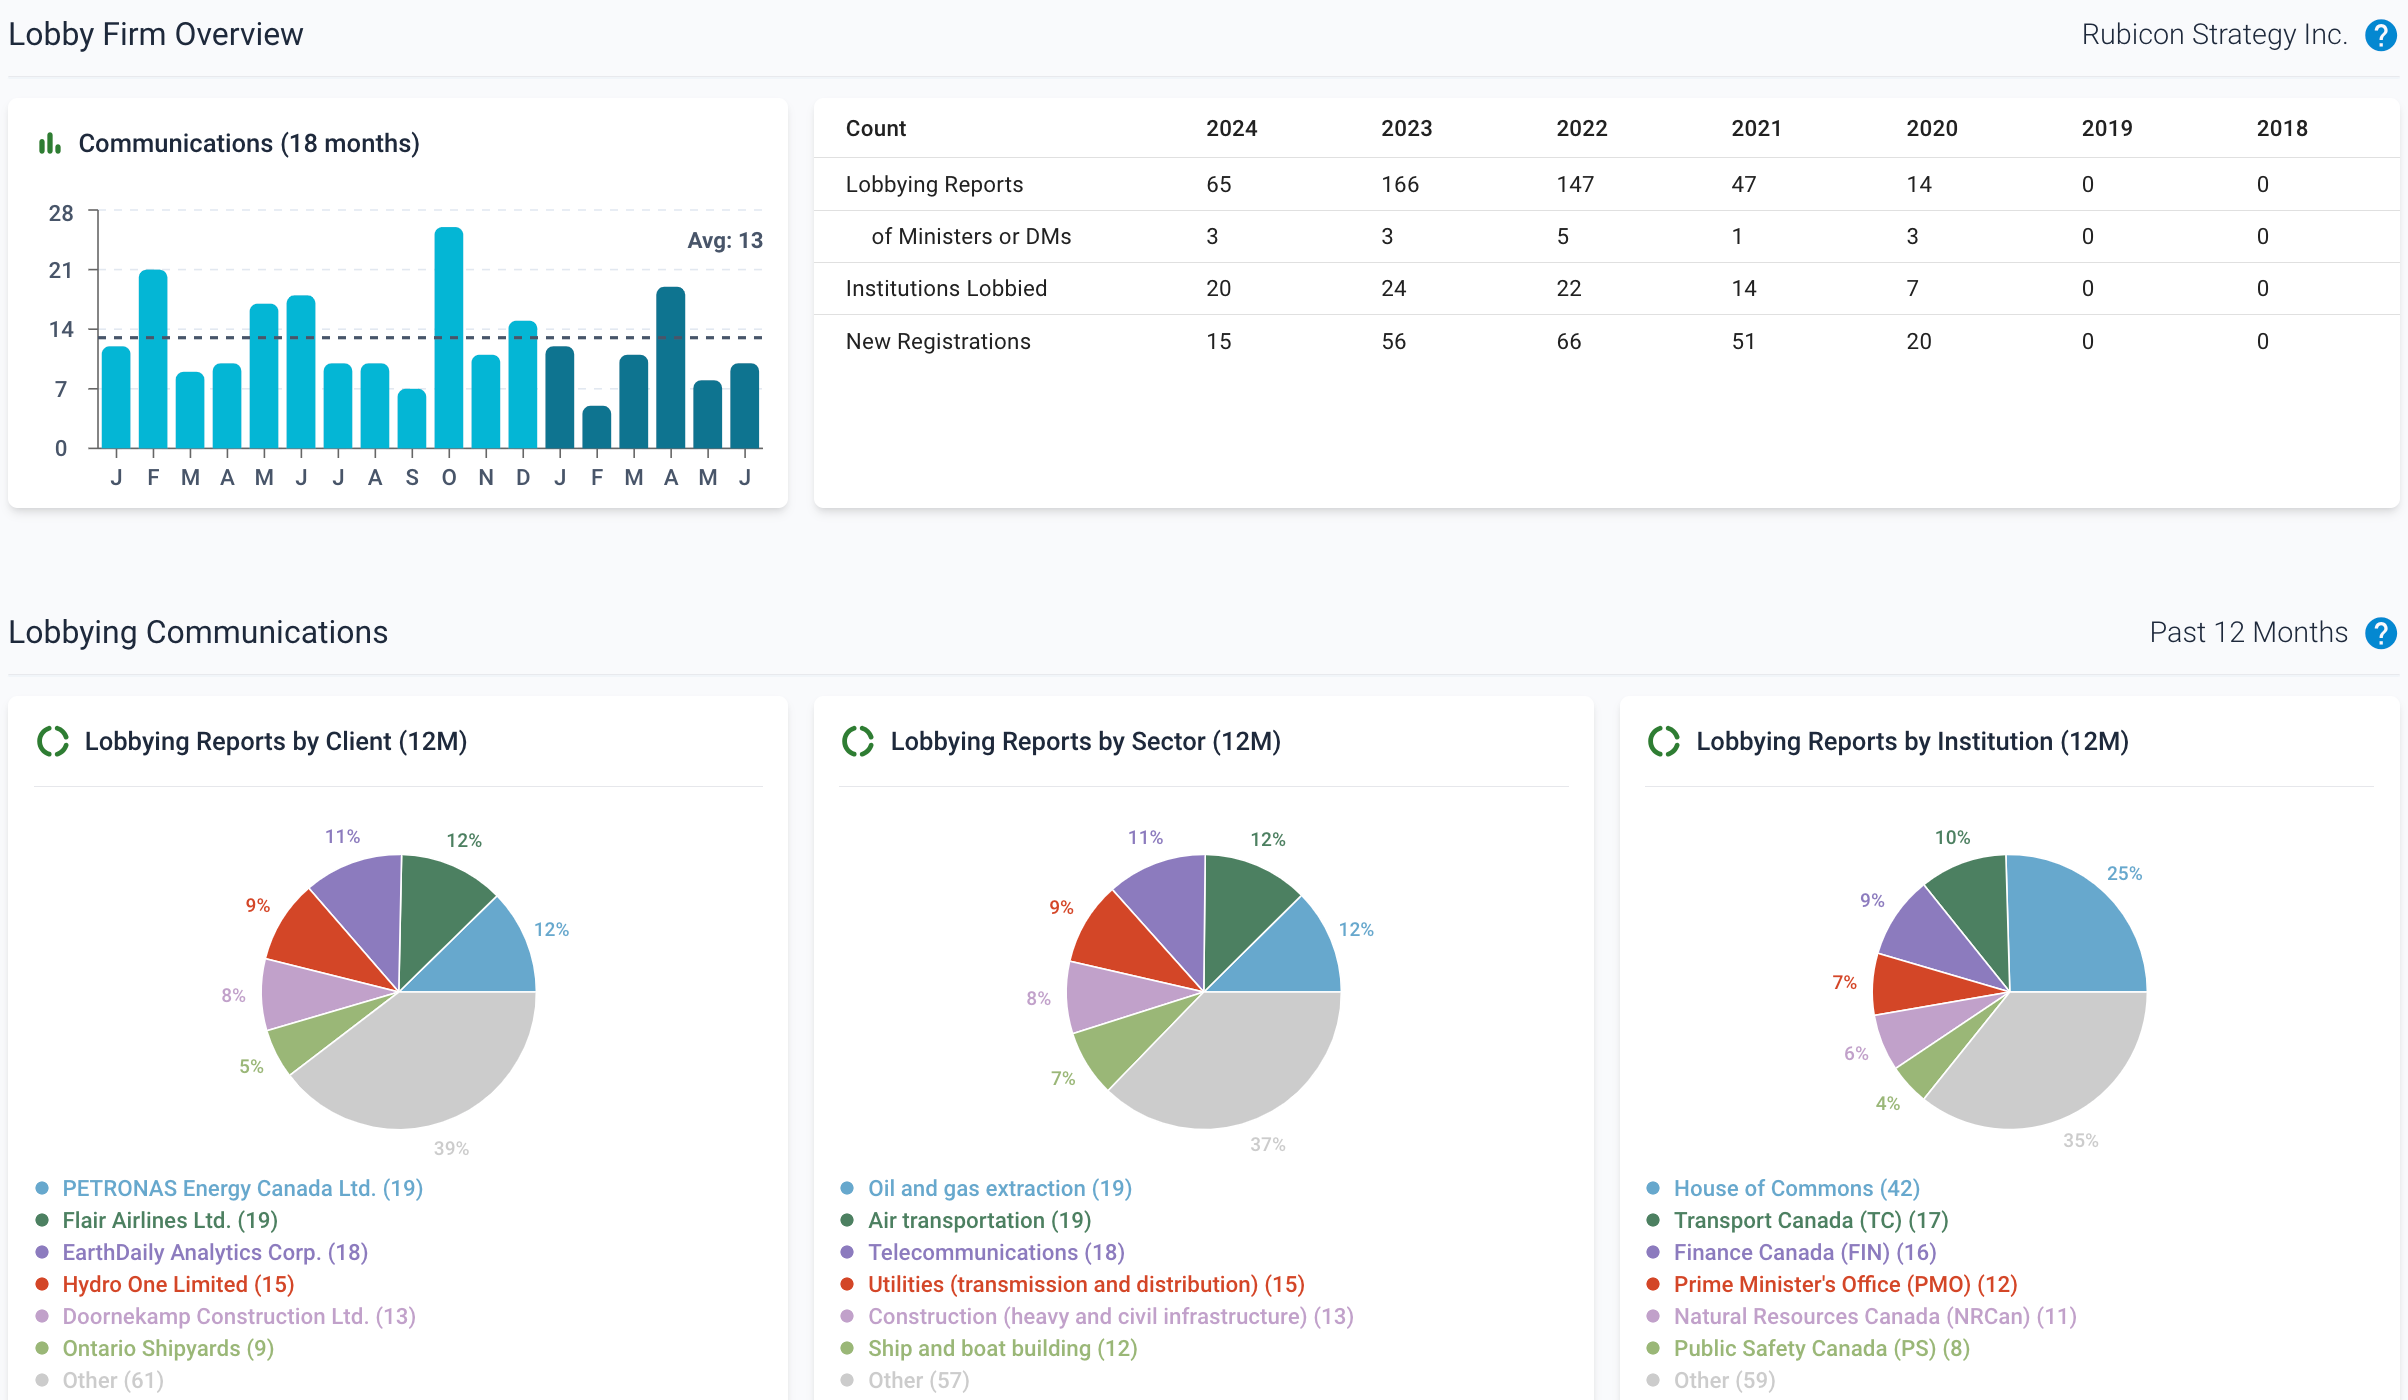Select Air transportation sector
2408x1400 pixels.
pos(979,1220)
